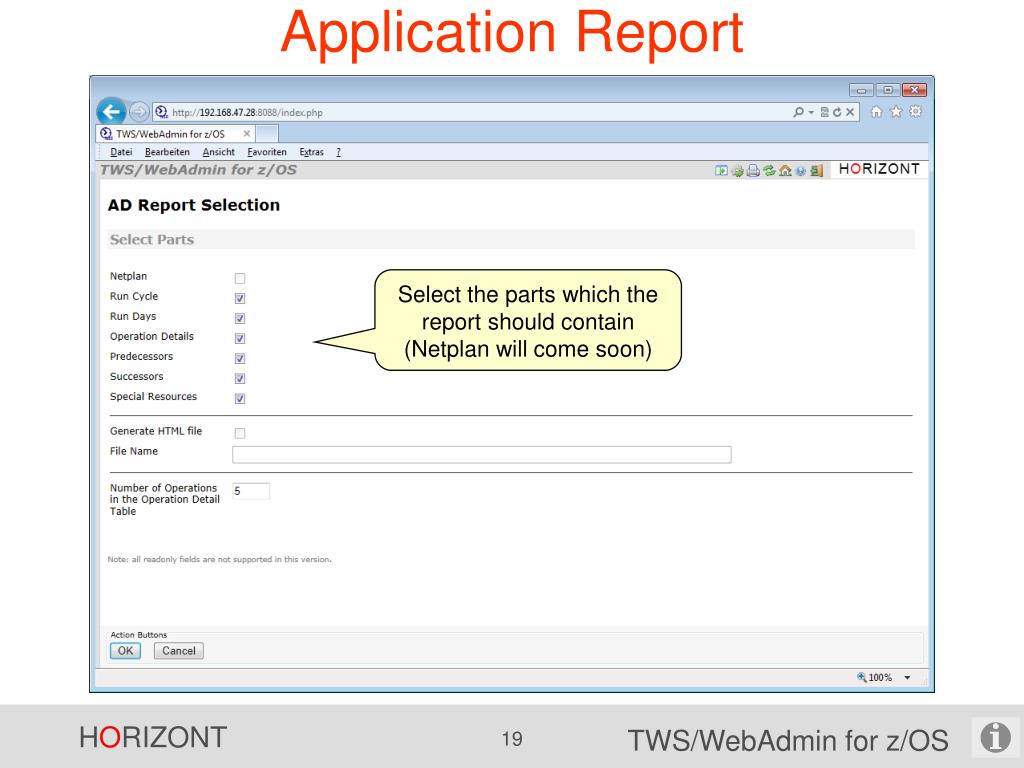1024x768 pixels.
Task: Click the OK action button
Action: pos(125,651)
